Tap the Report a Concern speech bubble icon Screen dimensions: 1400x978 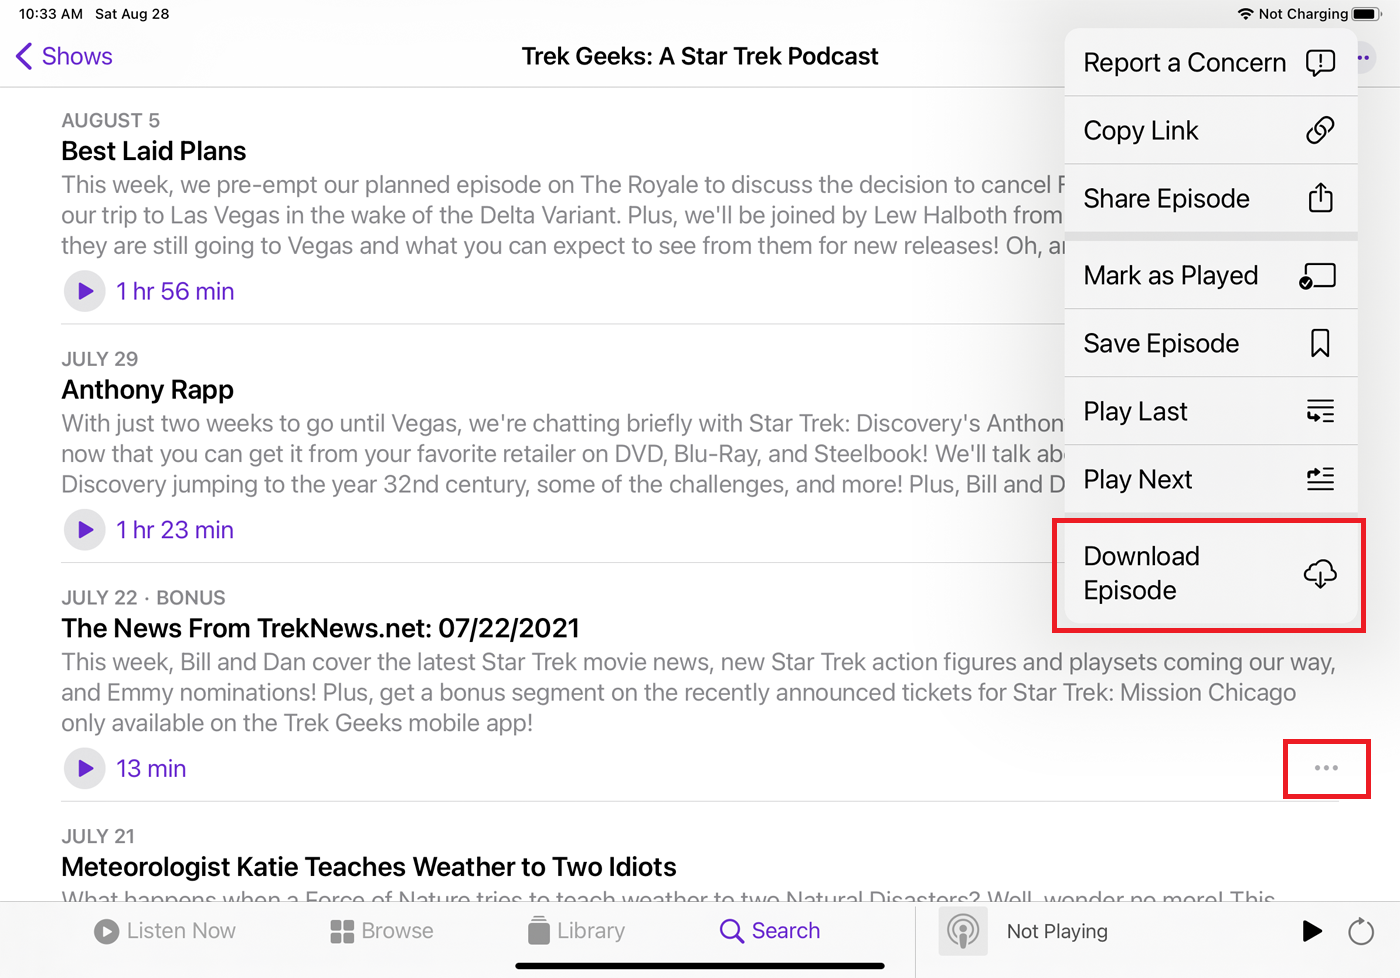click(1320, 63)
